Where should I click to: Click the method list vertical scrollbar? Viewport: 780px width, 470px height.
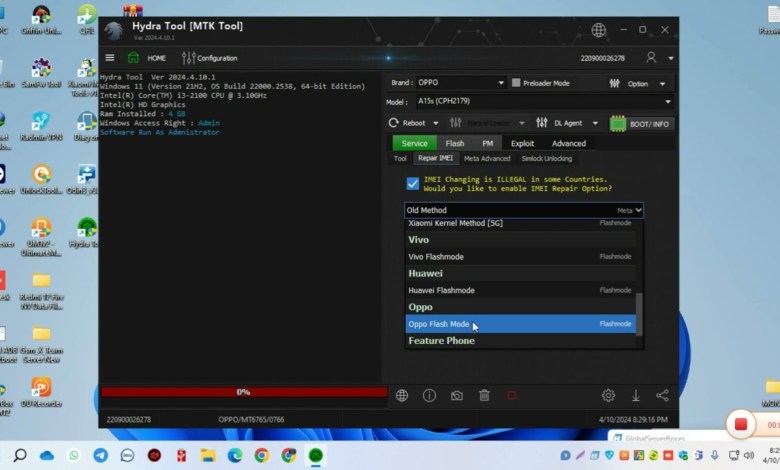(x=640, y=310)
